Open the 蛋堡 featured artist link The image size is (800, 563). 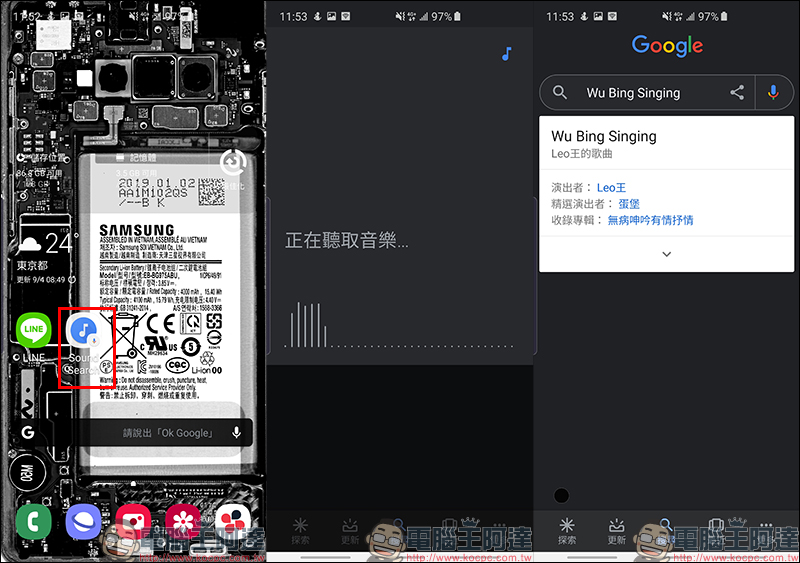pos(629,204)
